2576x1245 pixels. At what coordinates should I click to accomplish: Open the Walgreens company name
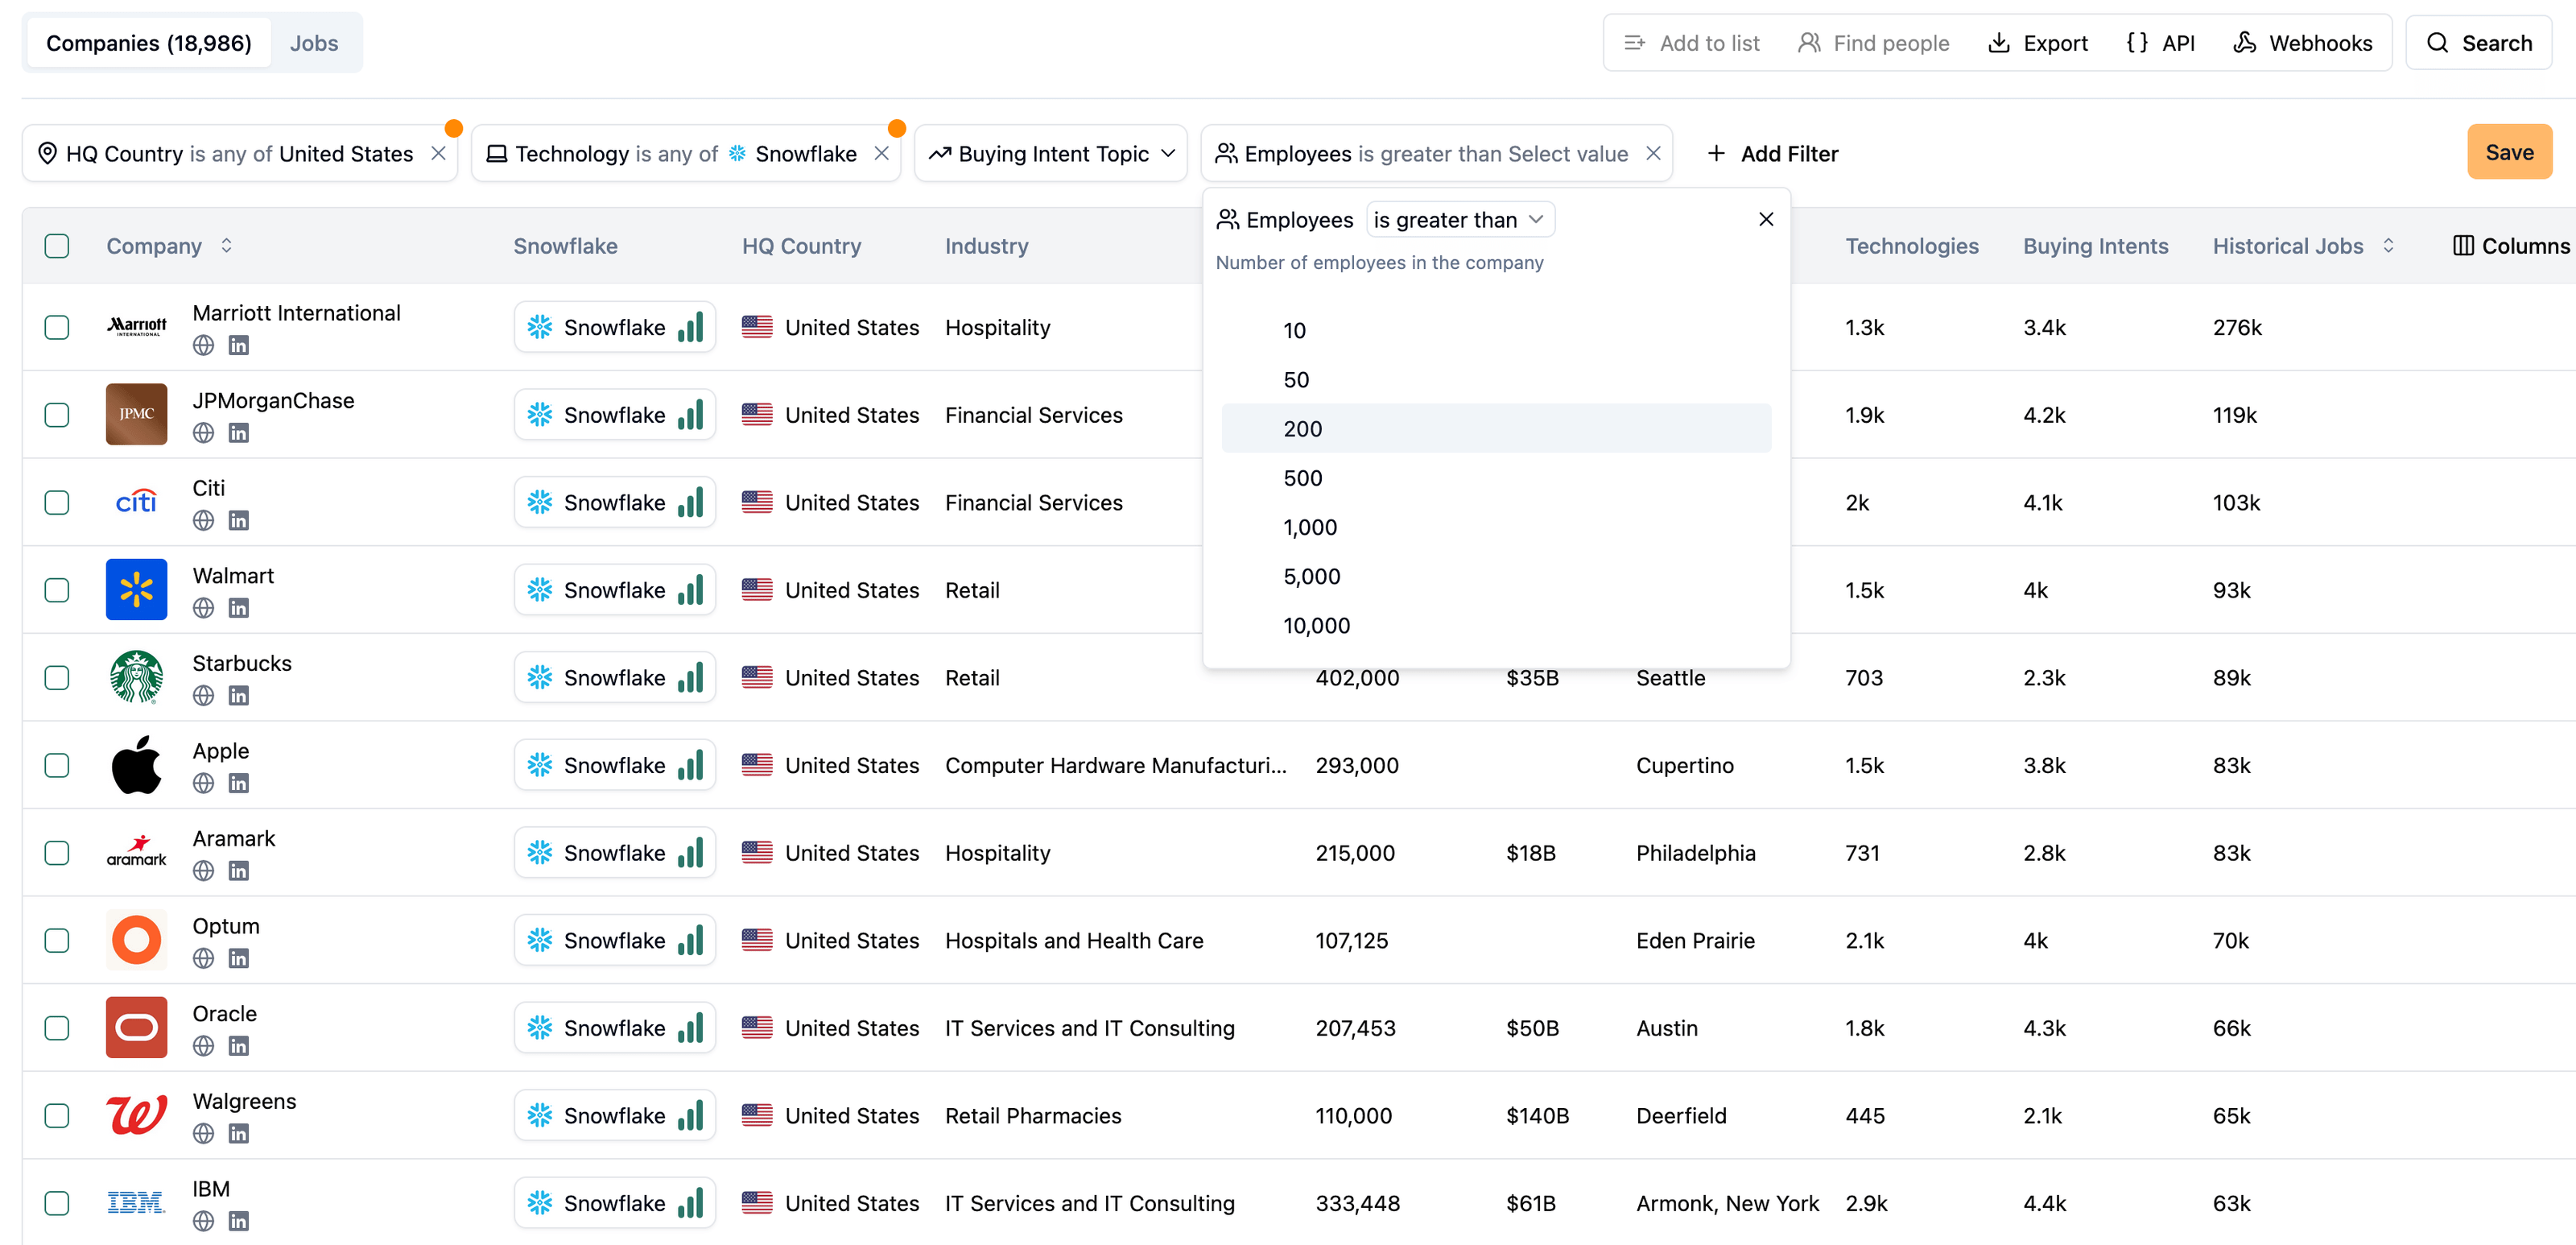point(244,1101)
